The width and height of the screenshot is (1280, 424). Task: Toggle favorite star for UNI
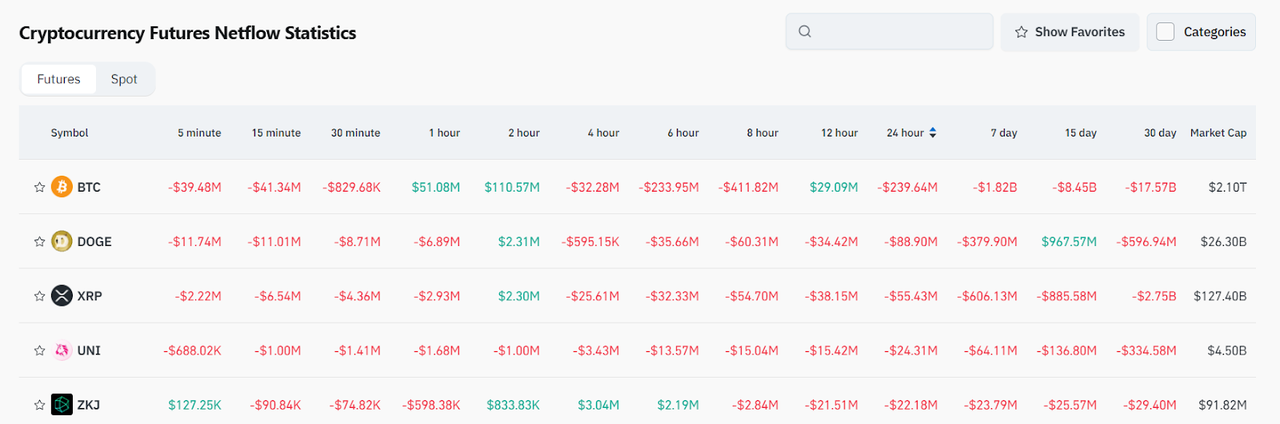[39, 350]
